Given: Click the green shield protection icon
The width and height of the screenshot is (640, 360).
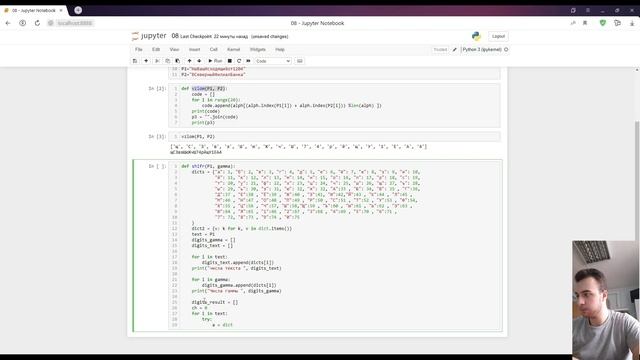Looking at the screenshot, I should pos(603,23).
